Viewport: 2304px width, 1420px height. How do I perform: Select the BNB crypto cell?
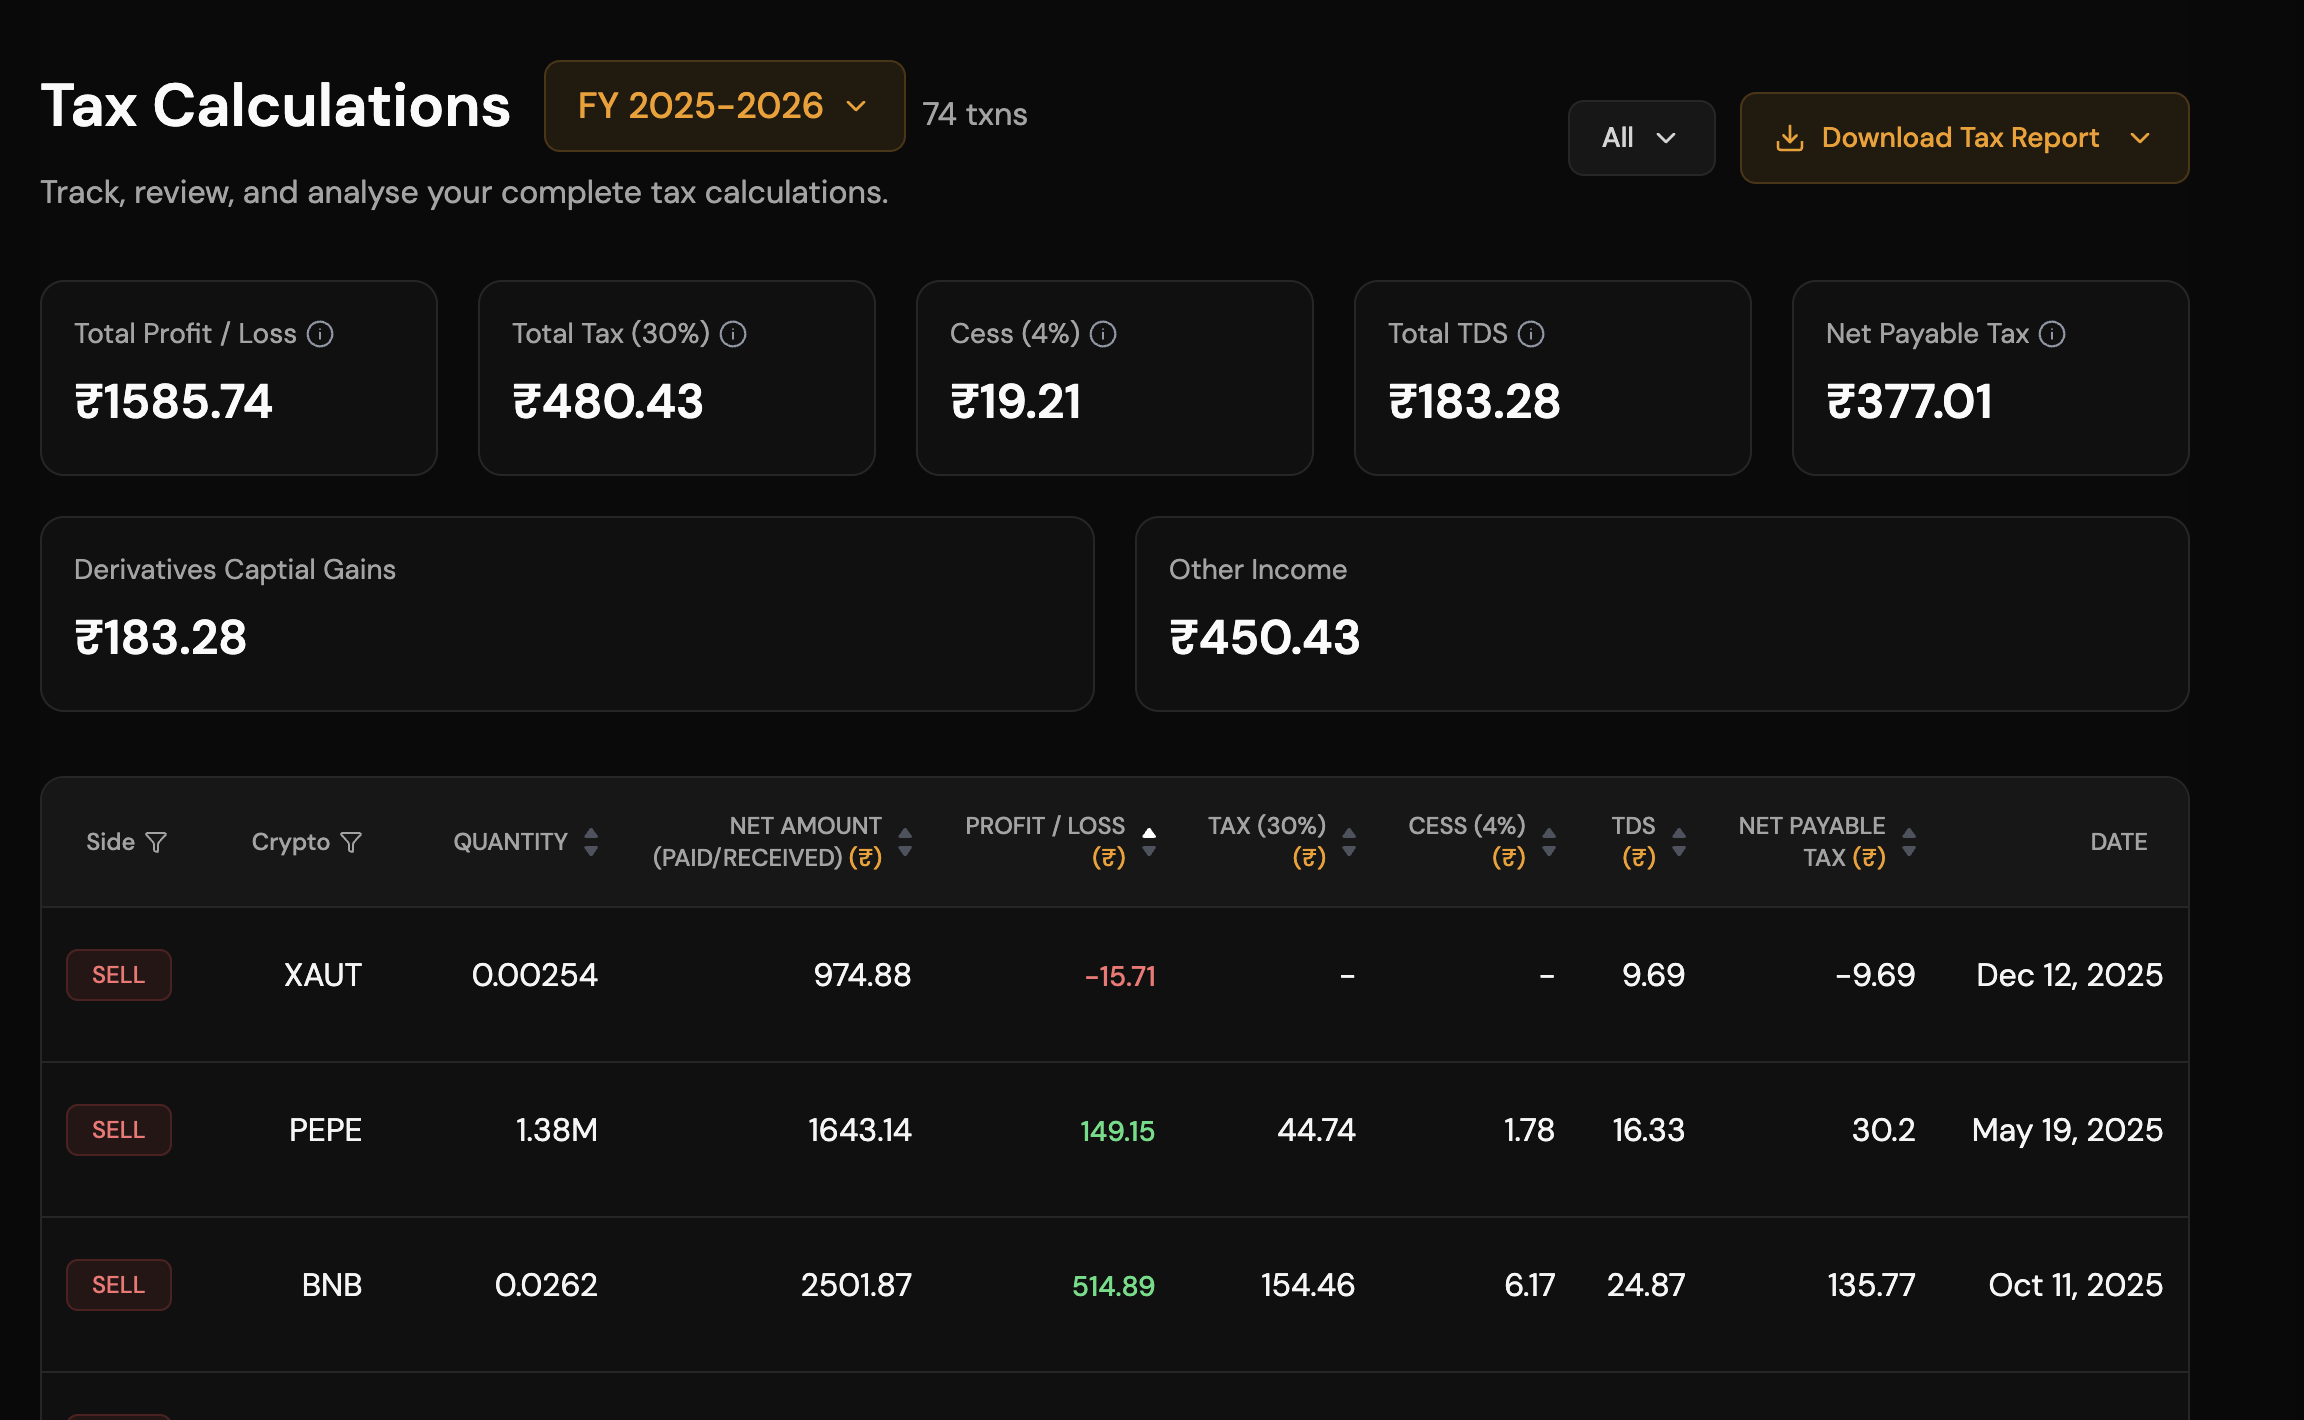pyautogui.click(x=332, y=1285)
